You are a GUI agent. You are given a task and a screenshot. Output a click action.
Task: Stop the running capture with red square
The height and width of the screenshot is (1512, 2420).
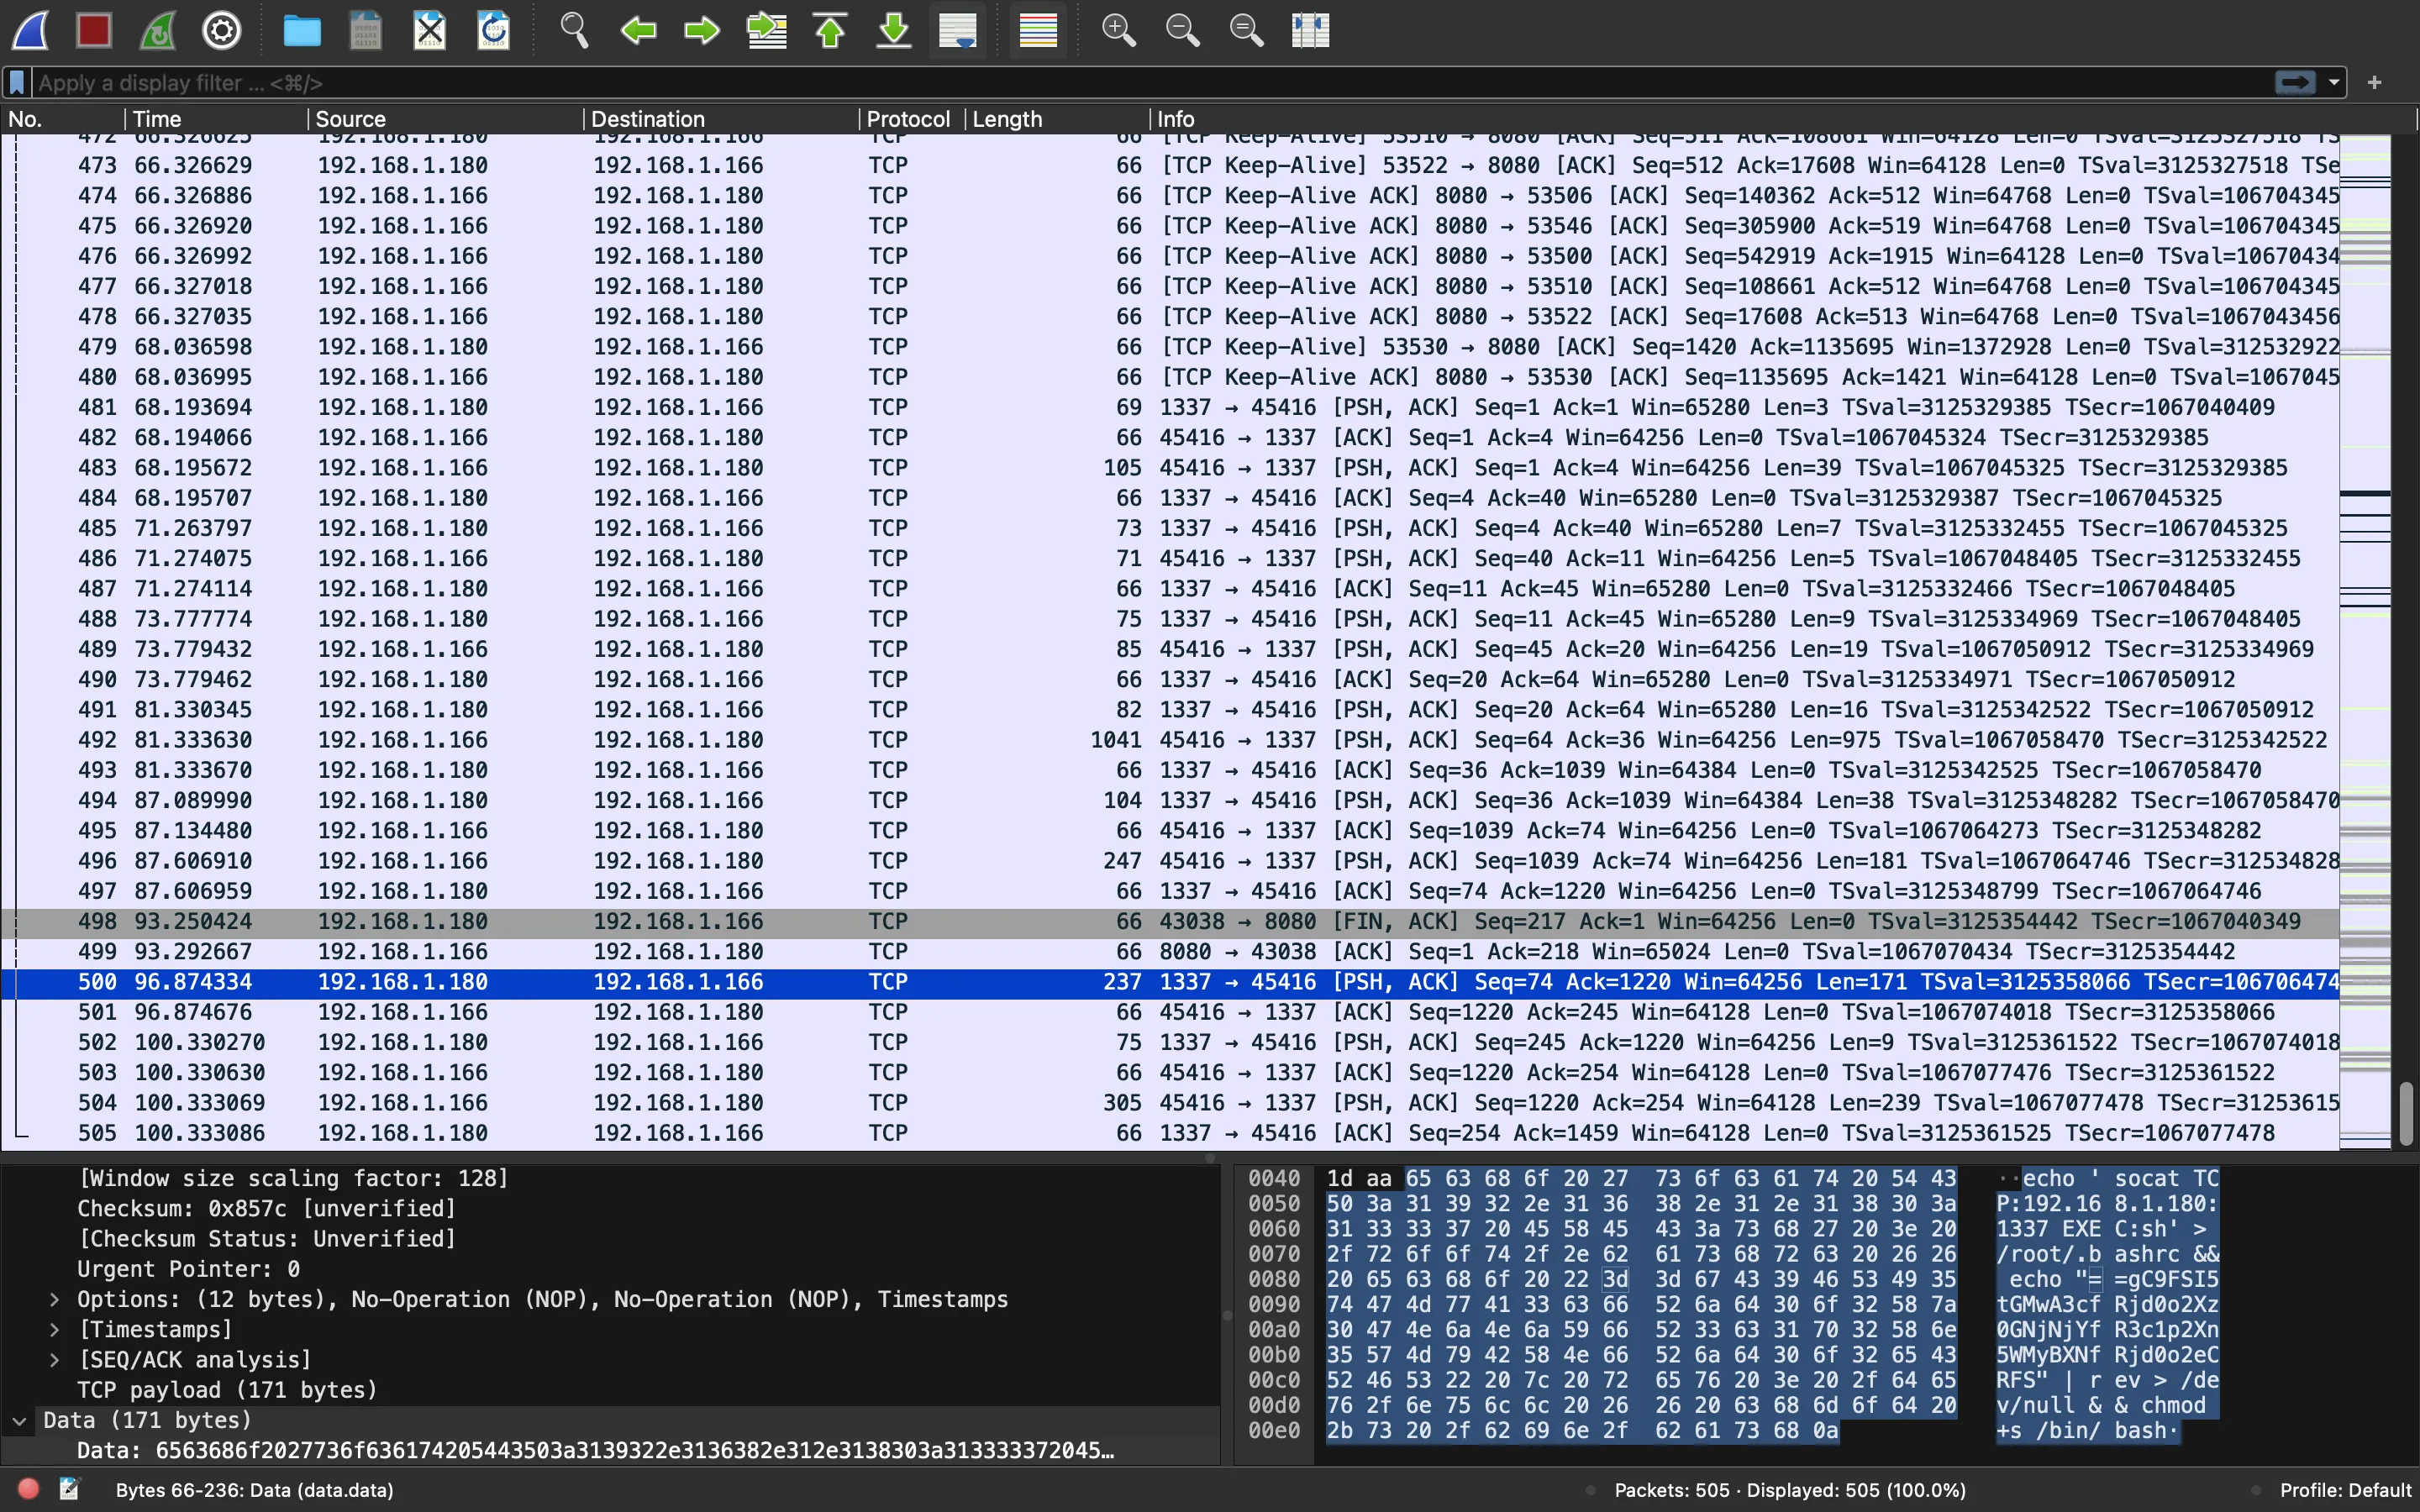click(x=94, y=30)
